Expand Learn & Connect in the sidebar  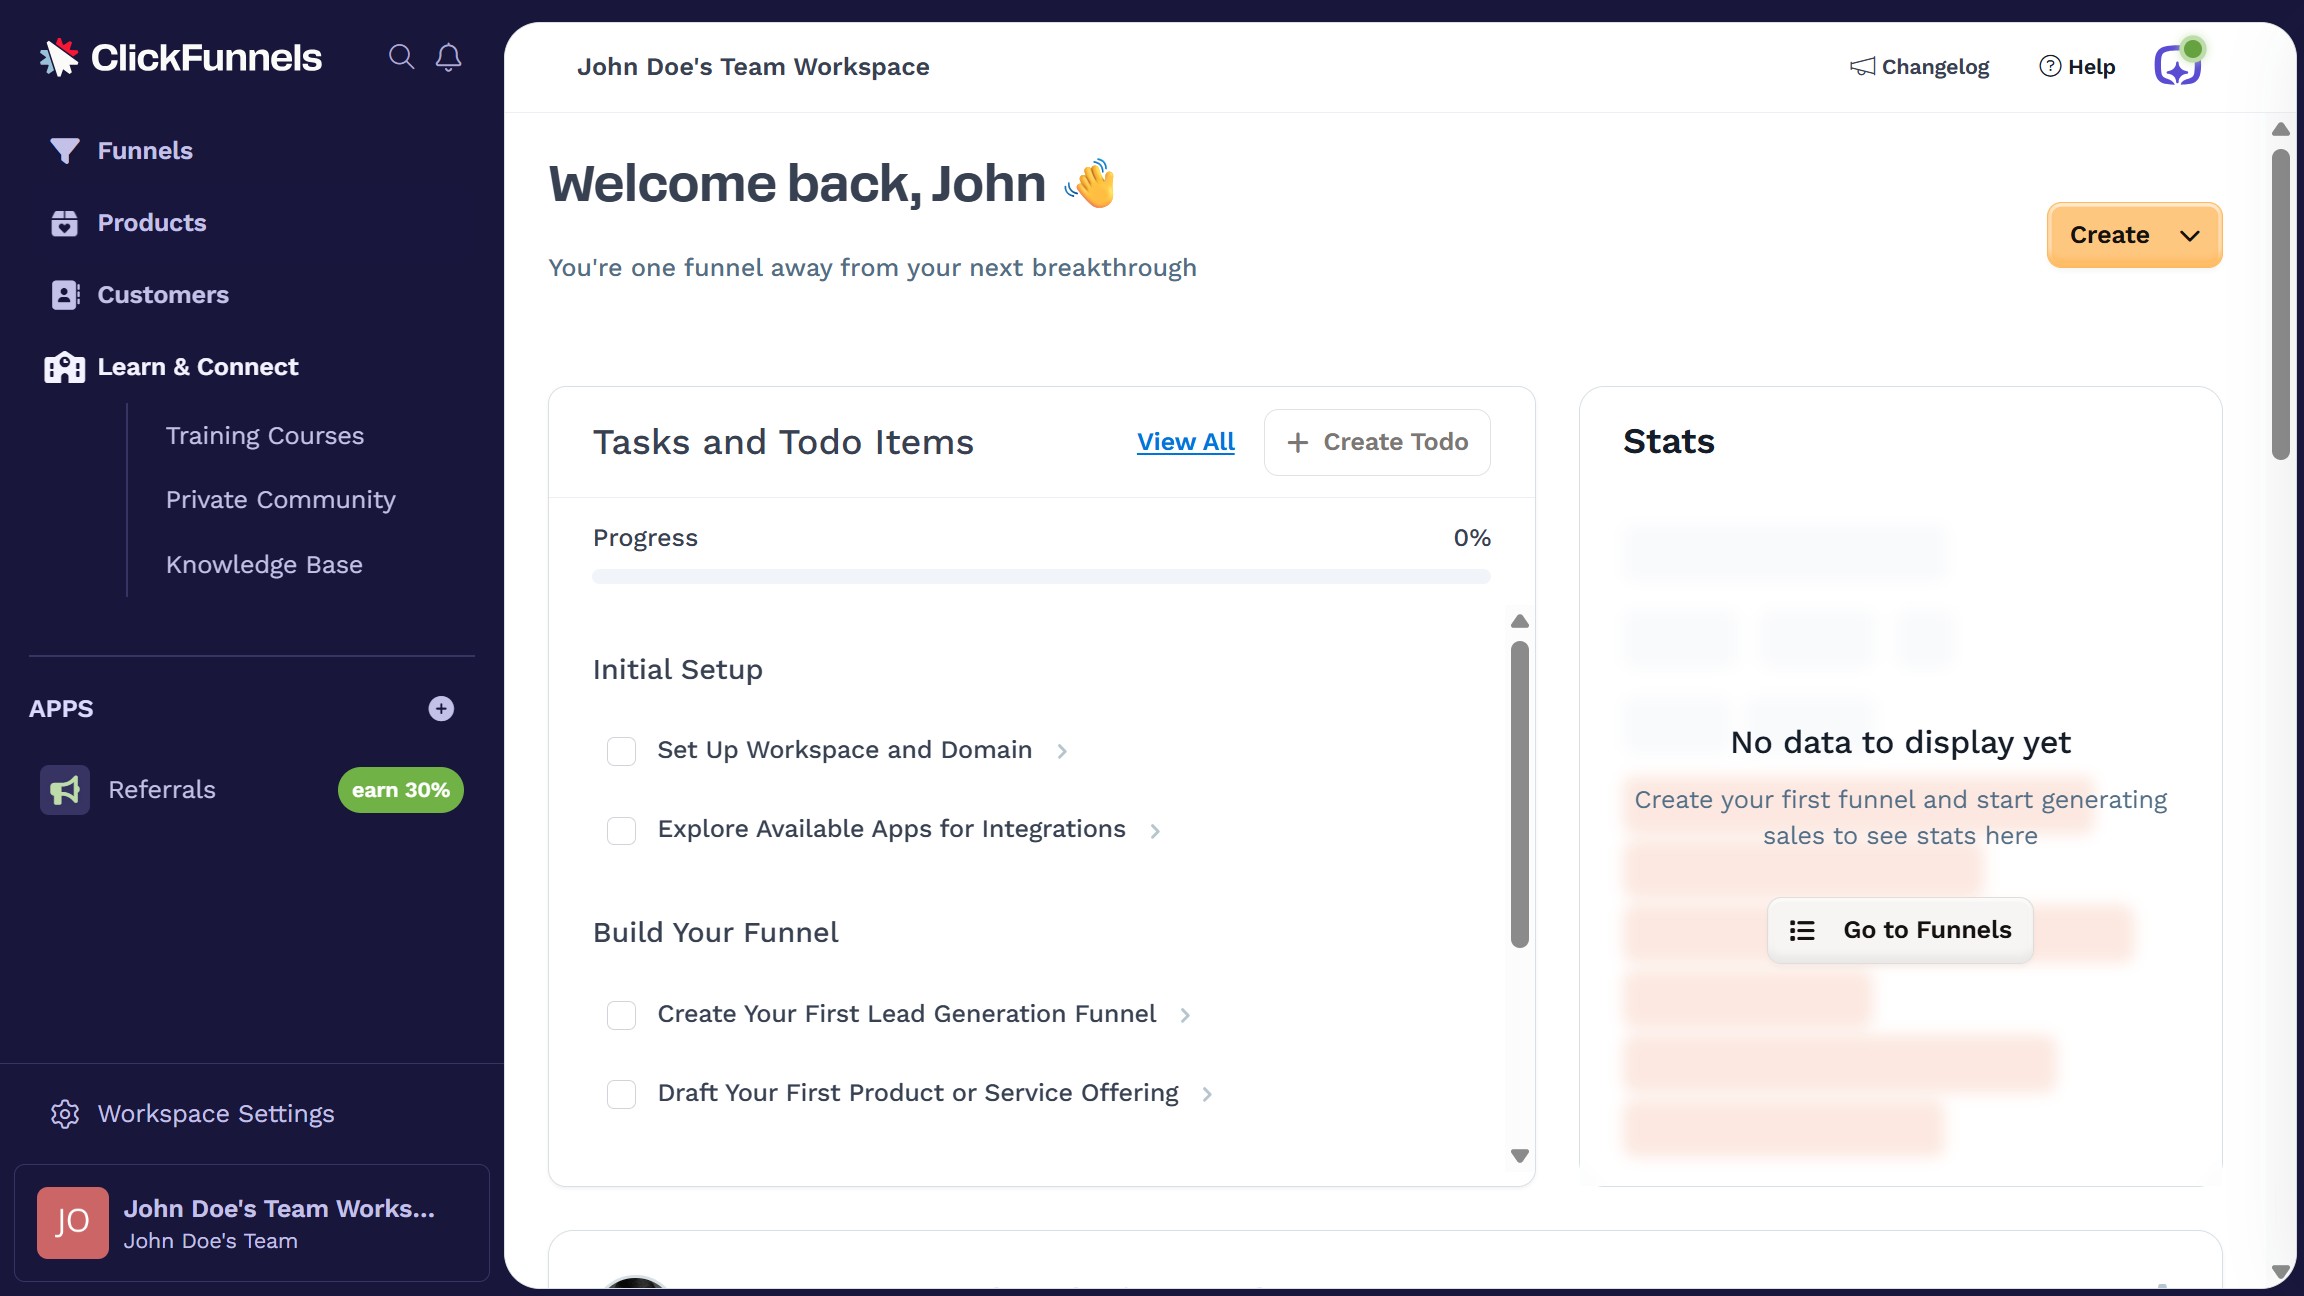(197, 367)
